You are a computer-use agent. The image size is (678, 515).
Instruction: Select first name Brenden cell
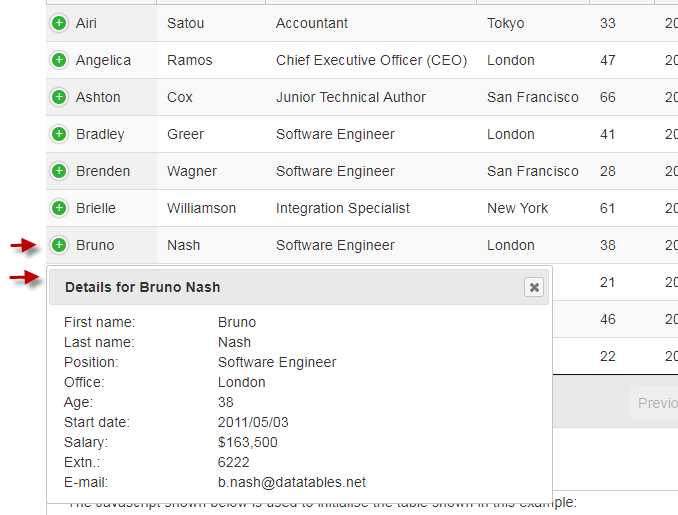pos(102,171)
